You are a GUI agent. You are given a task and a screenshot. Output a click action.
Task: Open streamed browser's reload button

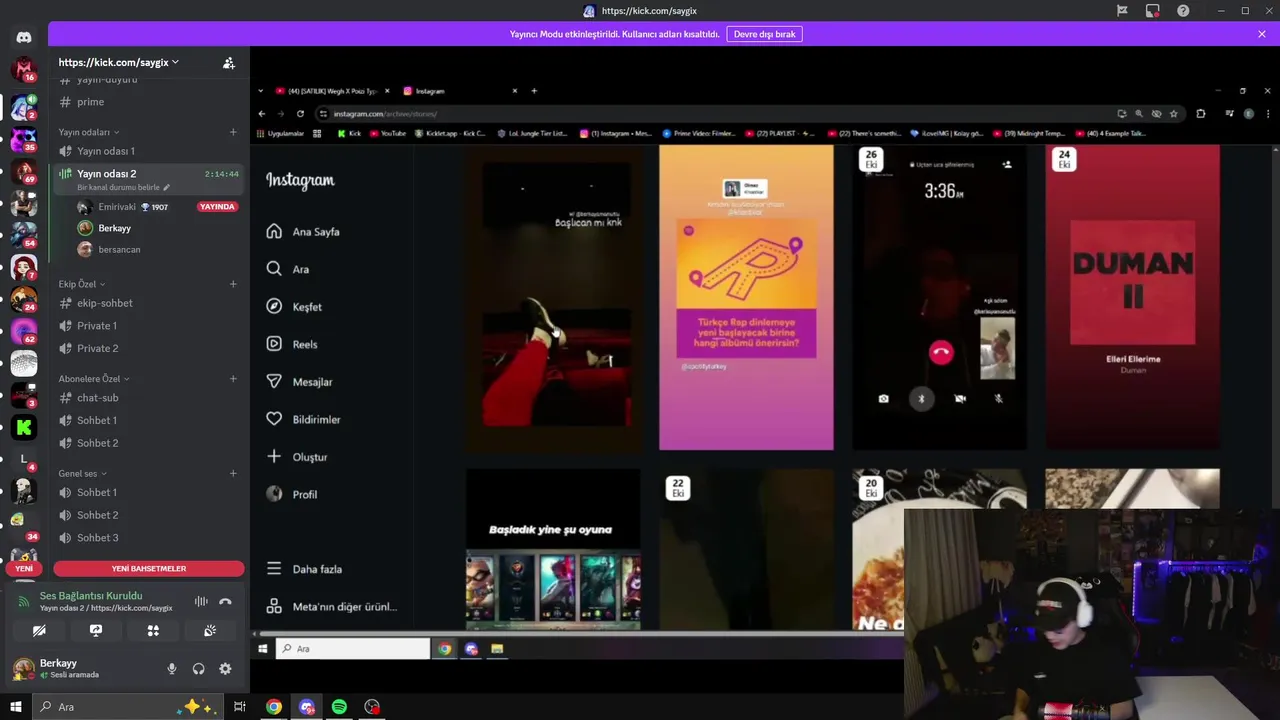point(300,114)
